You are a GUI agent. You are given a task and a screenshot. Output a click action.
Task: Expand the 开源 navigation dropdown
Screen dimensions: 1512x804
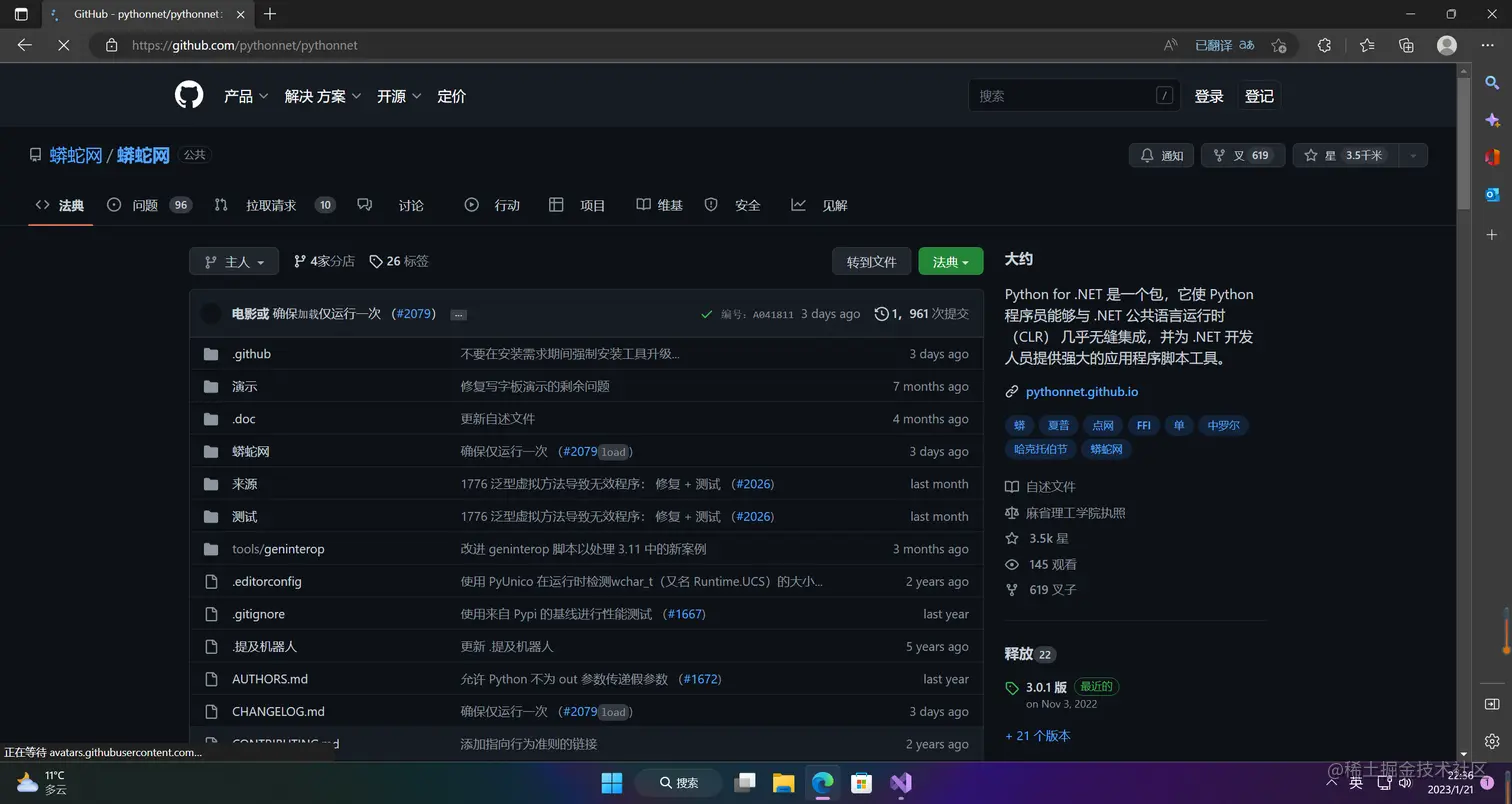click(399, 96)
